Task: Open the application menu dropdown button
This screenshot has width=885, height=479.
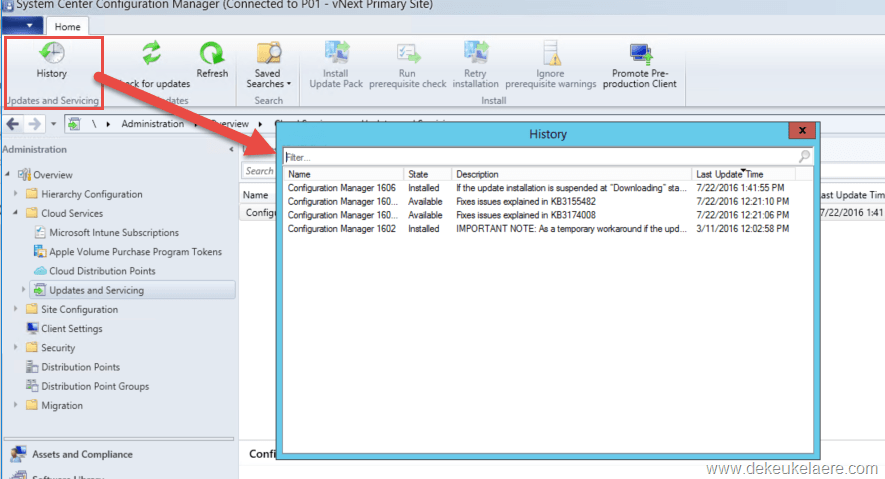Action: click(22, 25)
